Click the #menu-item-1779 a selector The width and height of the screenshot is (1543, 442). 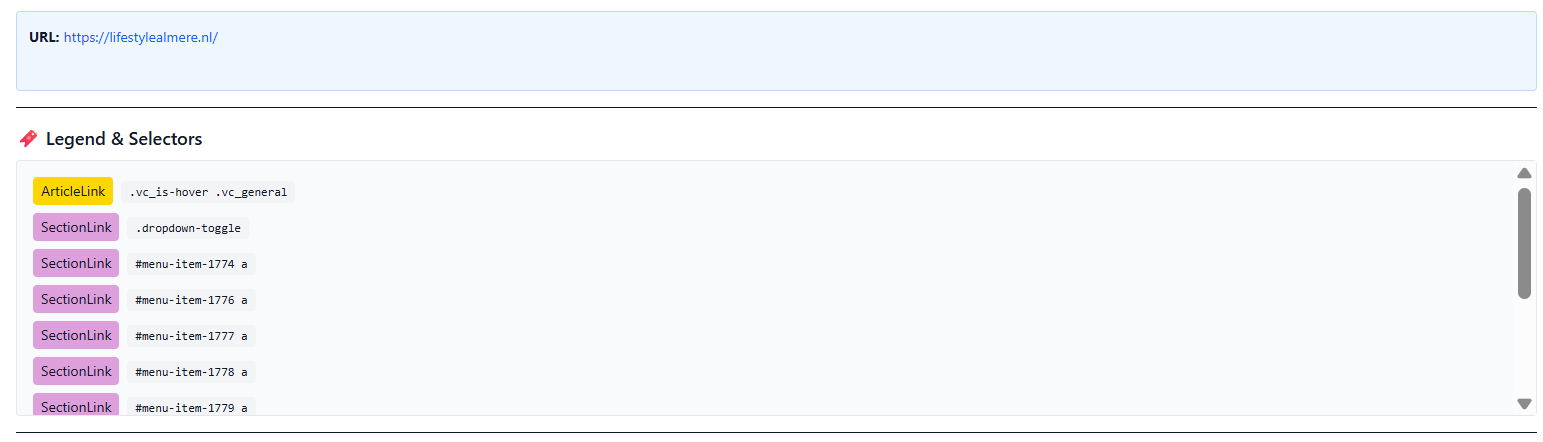[x=191, y=408]
